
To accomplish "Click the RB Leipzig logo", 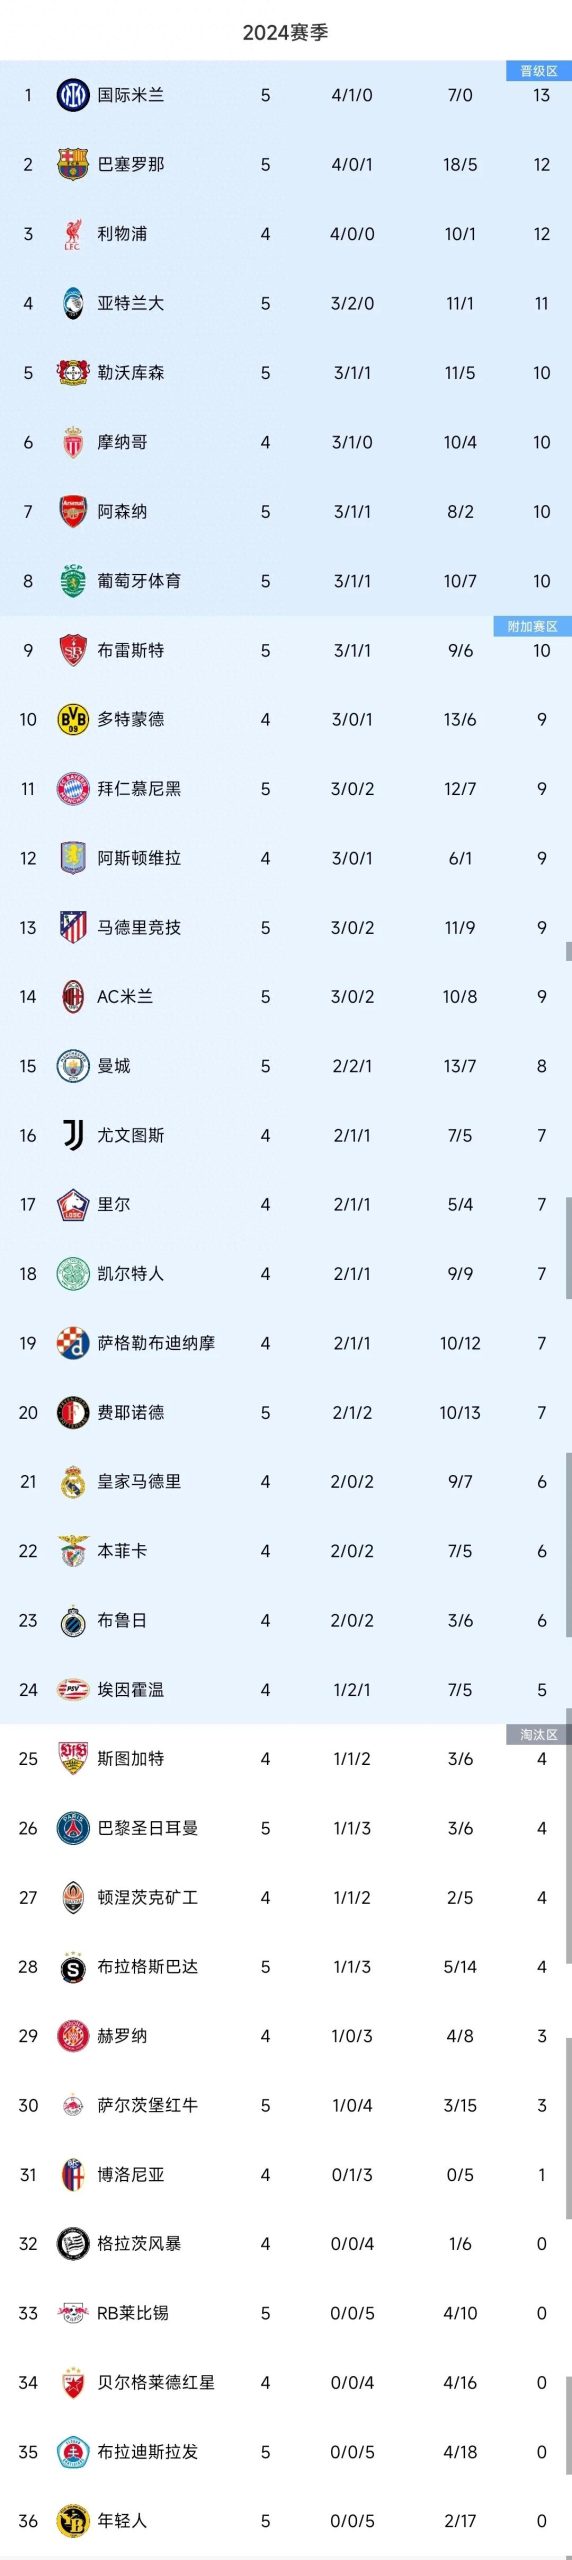I will (x=72, y=2313).
